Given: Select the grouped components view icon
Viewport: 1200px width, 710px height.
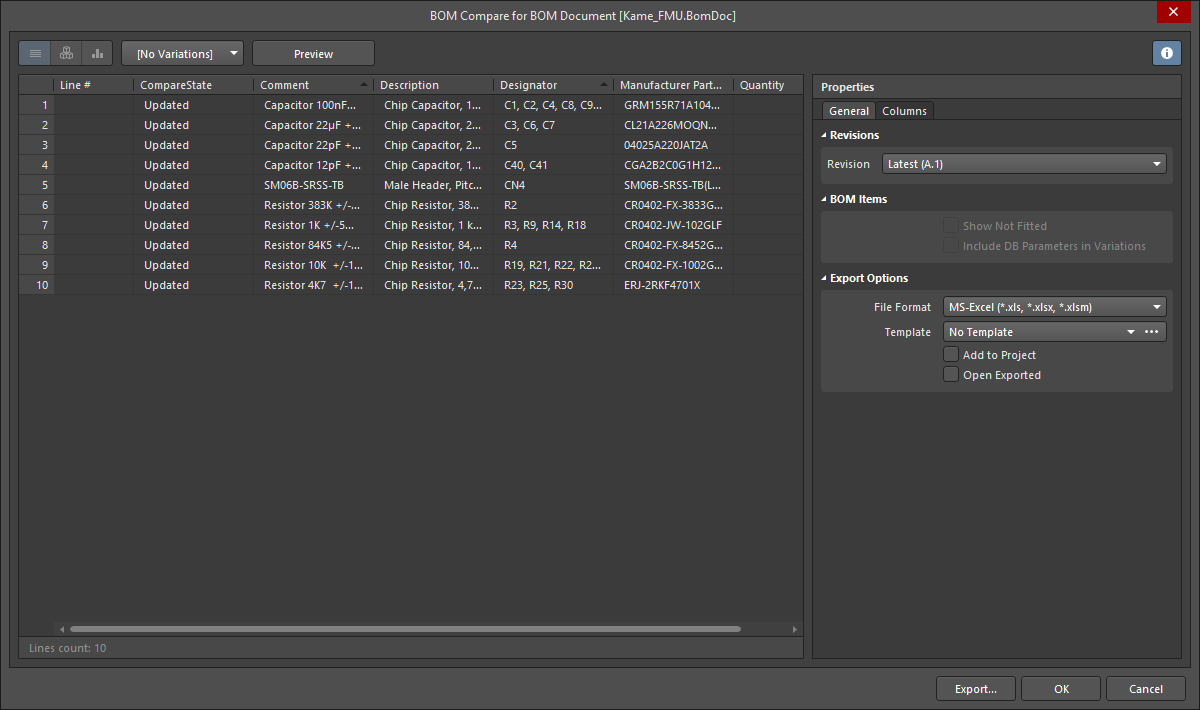Looking at the screenshot, I should pos(65,52).
